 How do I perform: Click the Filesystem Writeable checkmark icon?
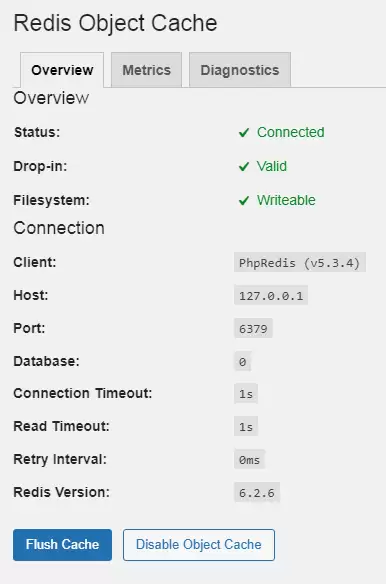pos(244,201)
